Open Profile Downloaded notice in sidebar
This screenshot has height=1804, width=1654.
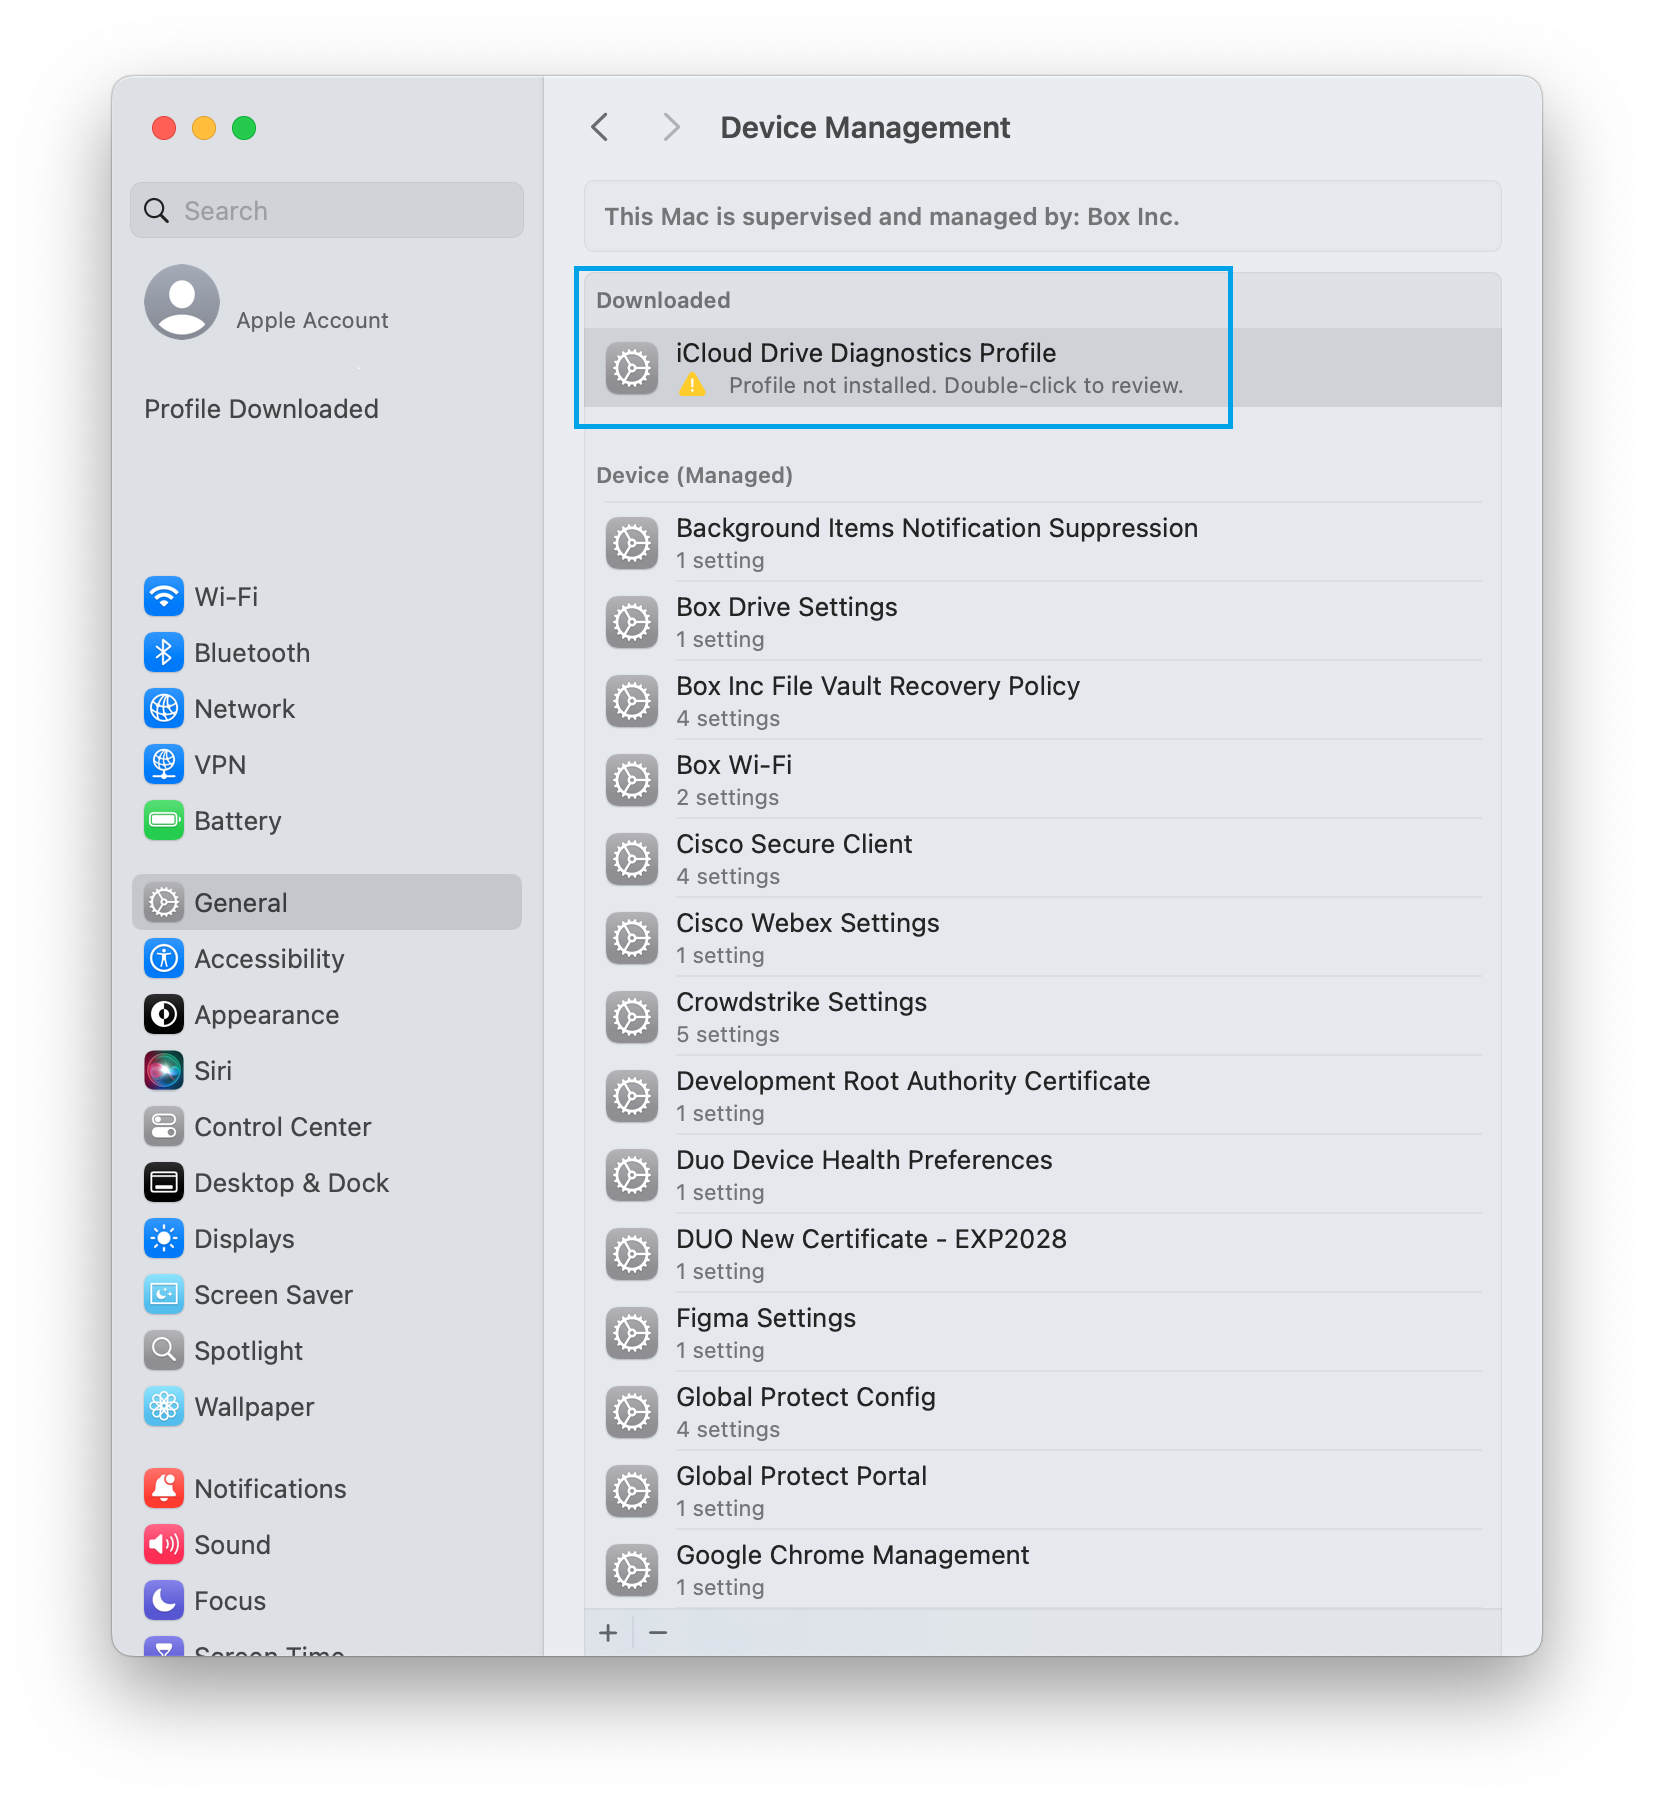261,409
